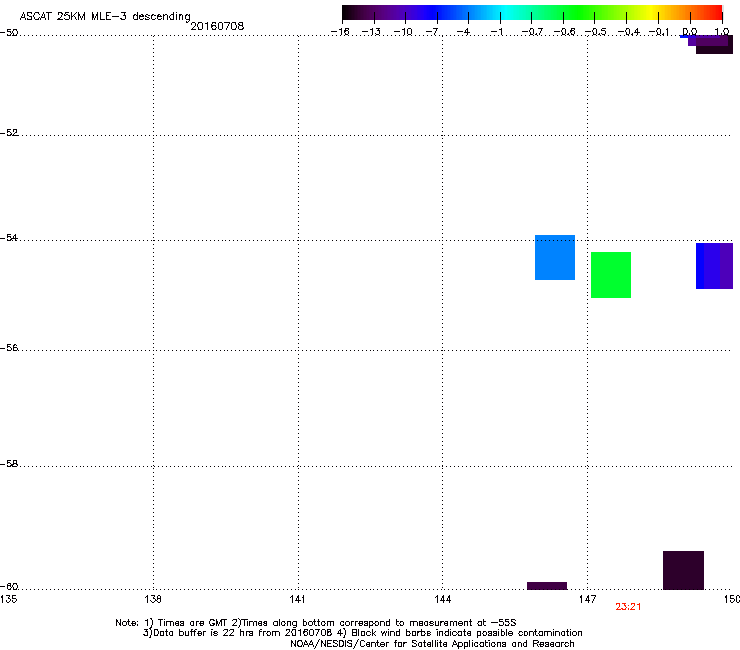Click the color bar label -0.4
This screenshot has height=650, width=740.
click(629, 32)
